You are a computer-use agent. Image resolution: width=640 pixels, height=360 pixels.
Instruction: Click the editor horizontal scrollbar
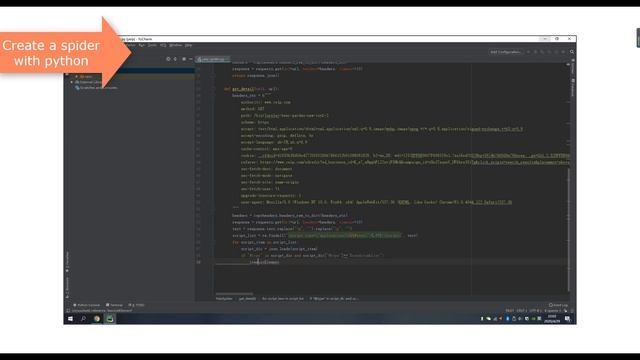pyautogui.click(x=234, y=293)
